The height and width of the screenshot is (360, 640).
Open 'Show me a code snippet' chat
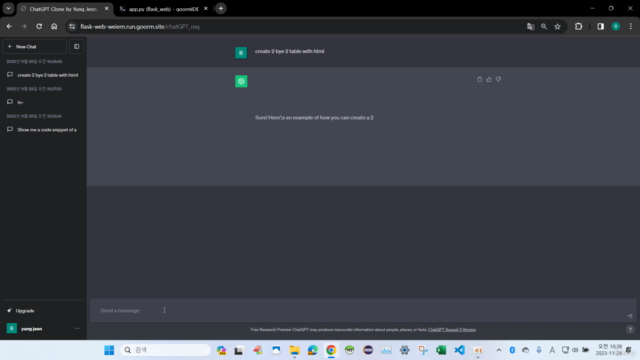[43, 130]
